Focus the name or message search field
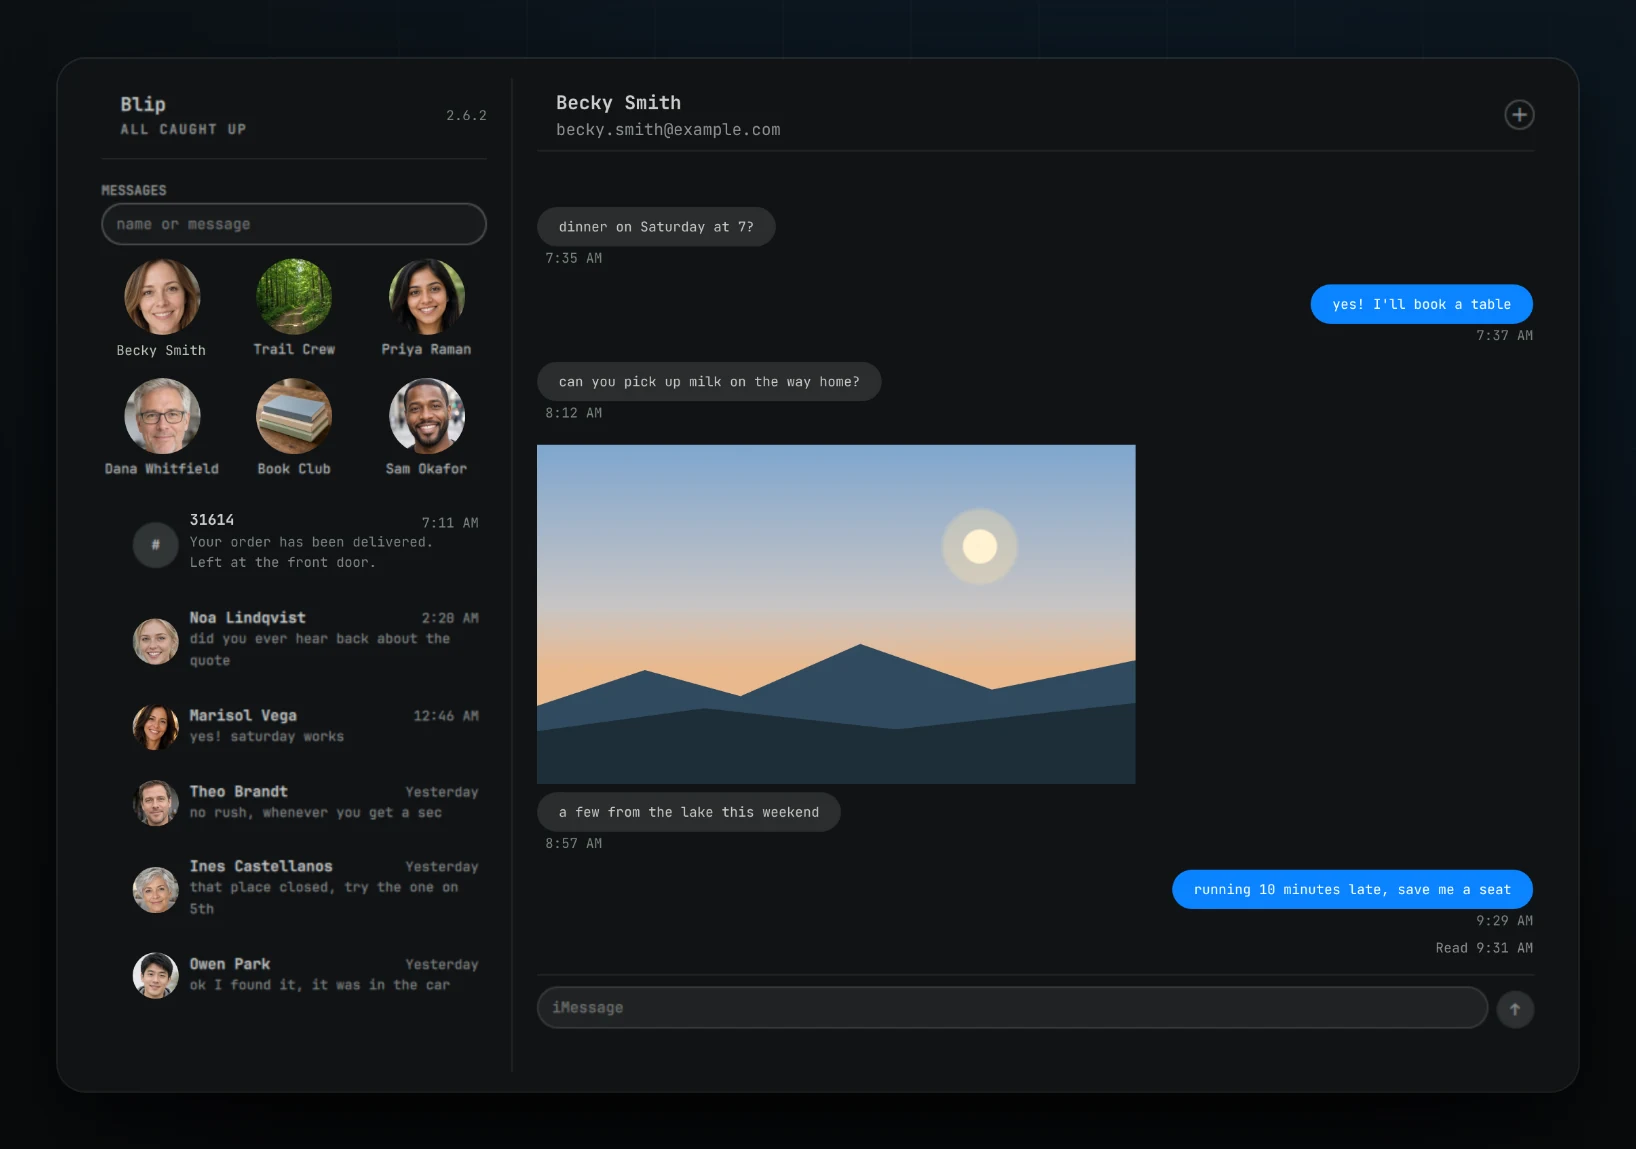This screenshot has height=1149, width=1636. tap(294, 224)
